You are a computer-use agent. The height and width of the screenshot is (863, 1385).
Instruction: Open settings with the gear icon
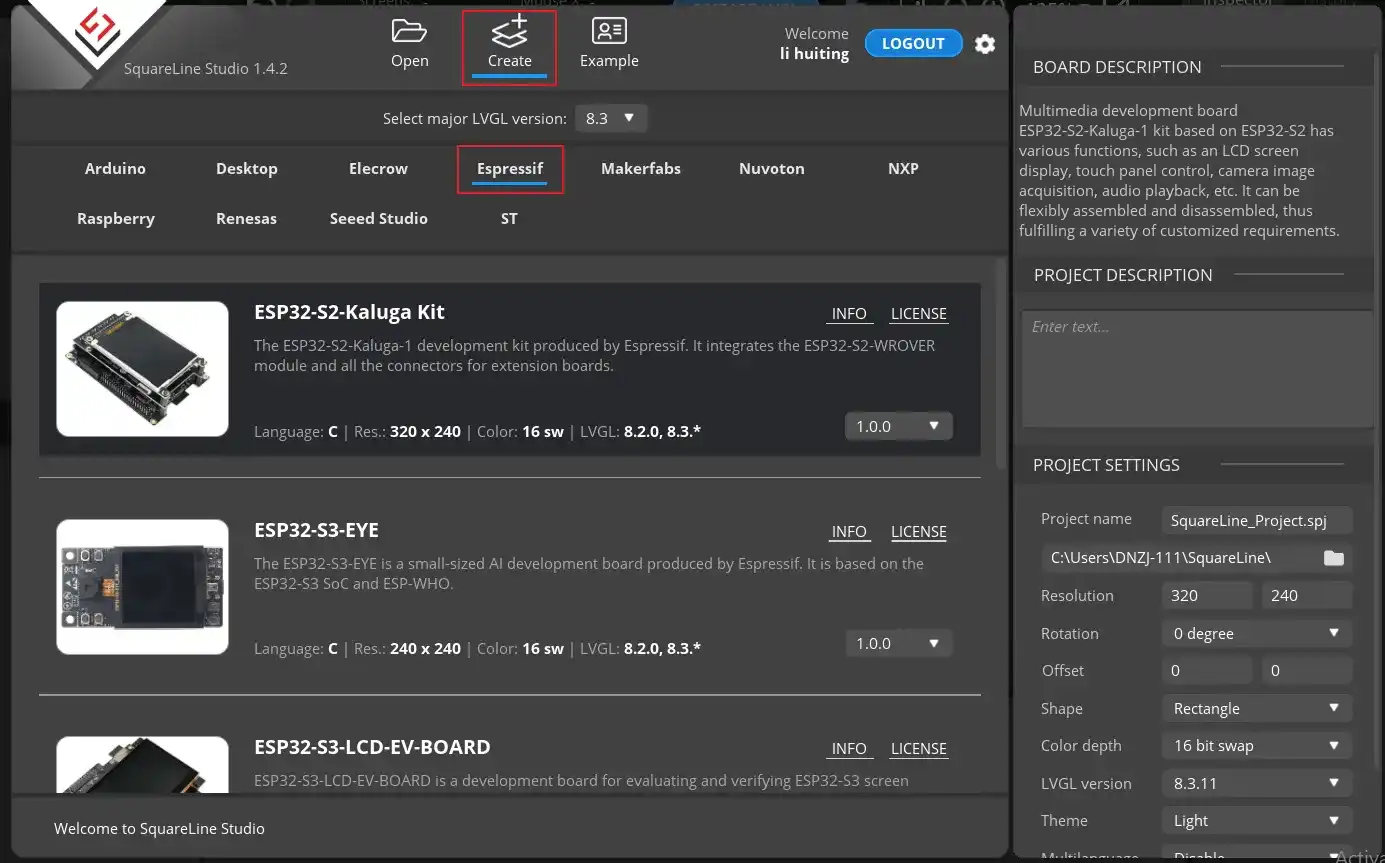(985, 44)
